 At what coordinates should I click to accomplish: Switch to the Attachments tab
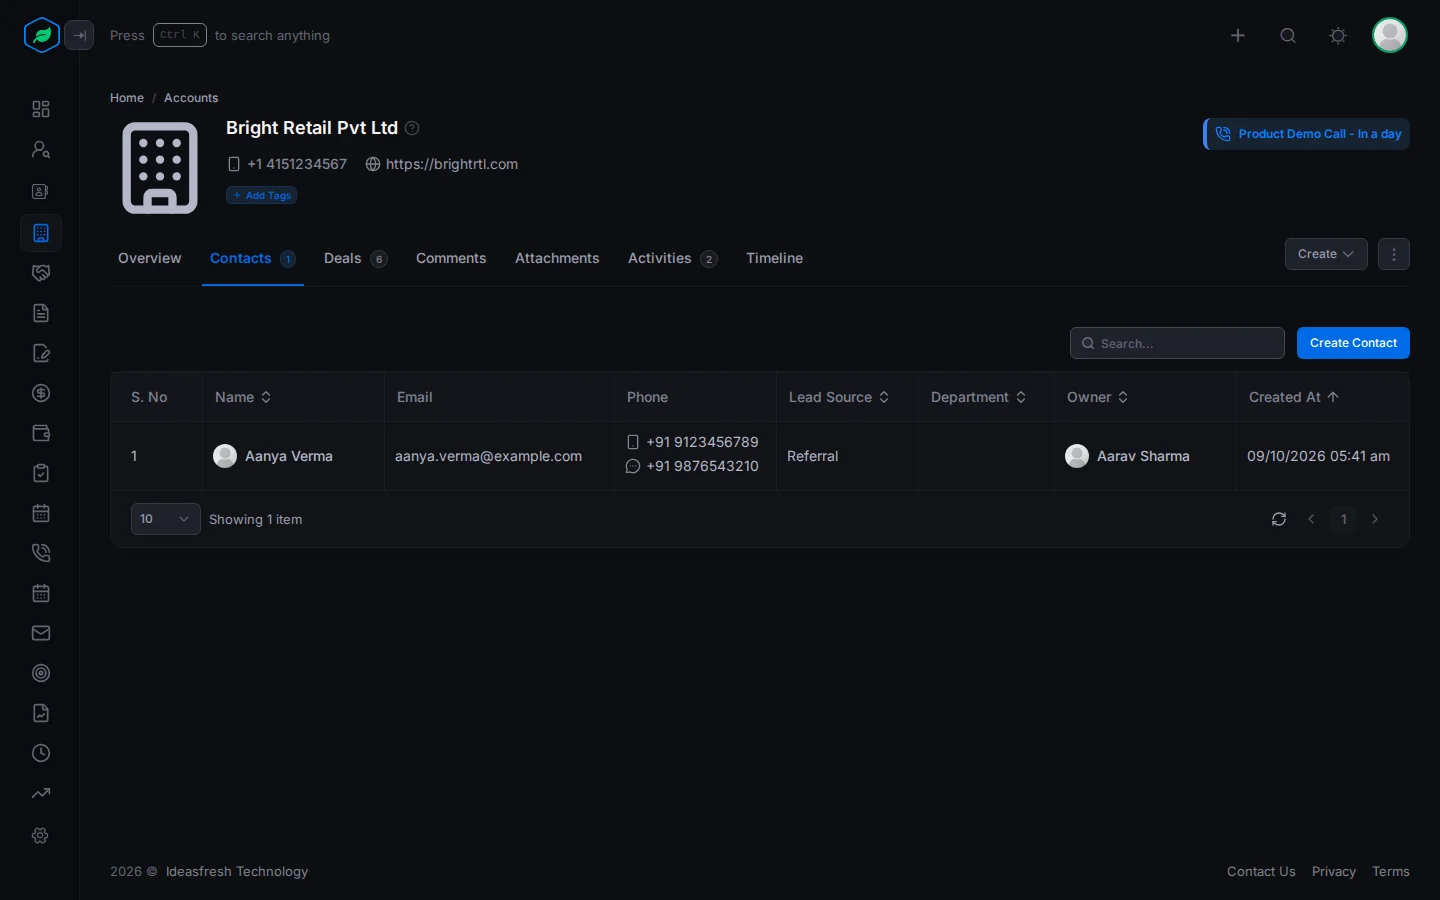click(x=557, y=258)
